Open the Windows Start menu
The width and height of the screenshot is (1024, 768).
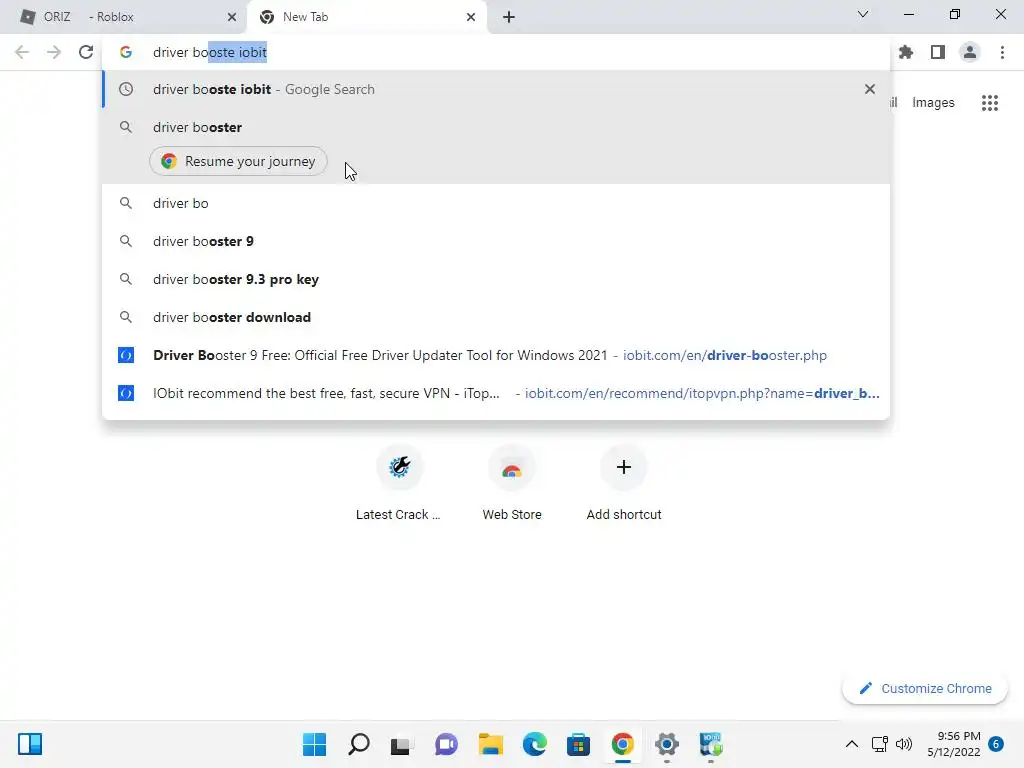point(314,744)
